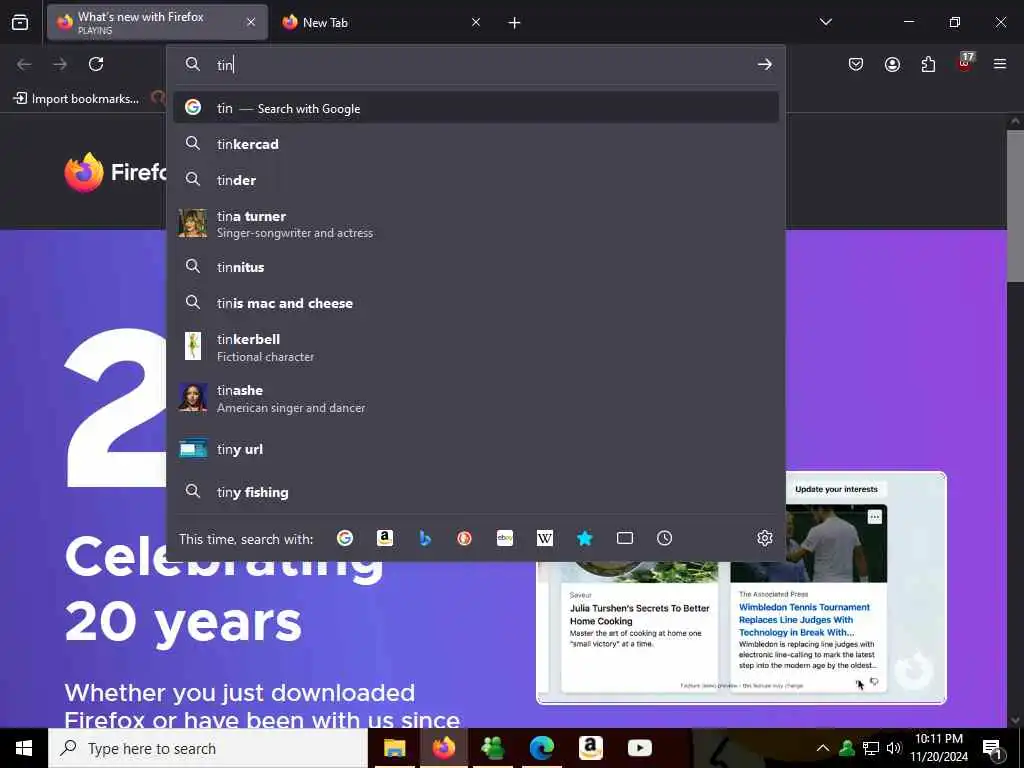Select the tinashe suggestion

pos(476,398)
